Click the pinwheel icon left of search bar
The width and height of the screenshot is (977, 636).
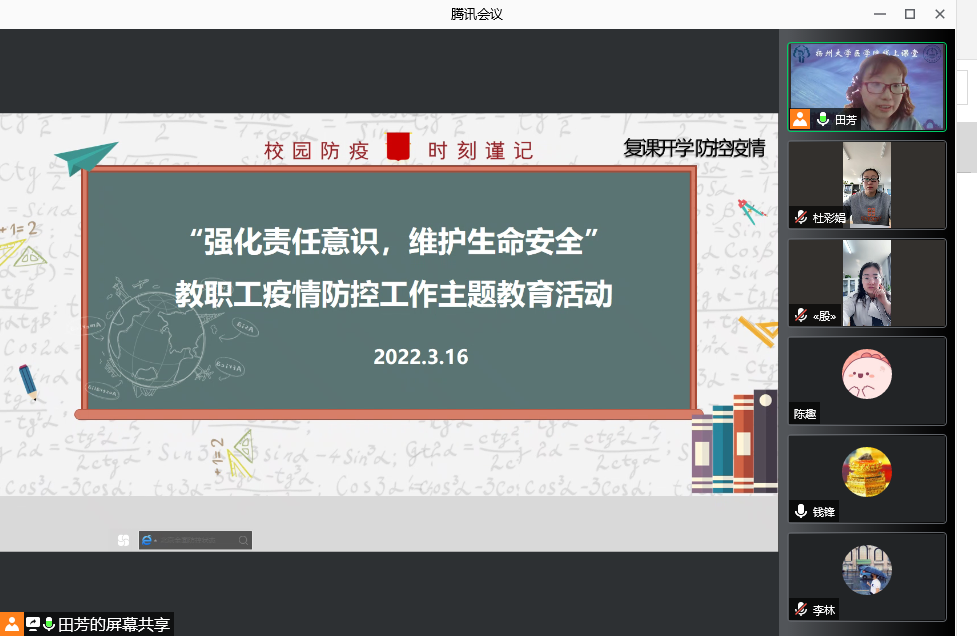[x=123, y=540]
